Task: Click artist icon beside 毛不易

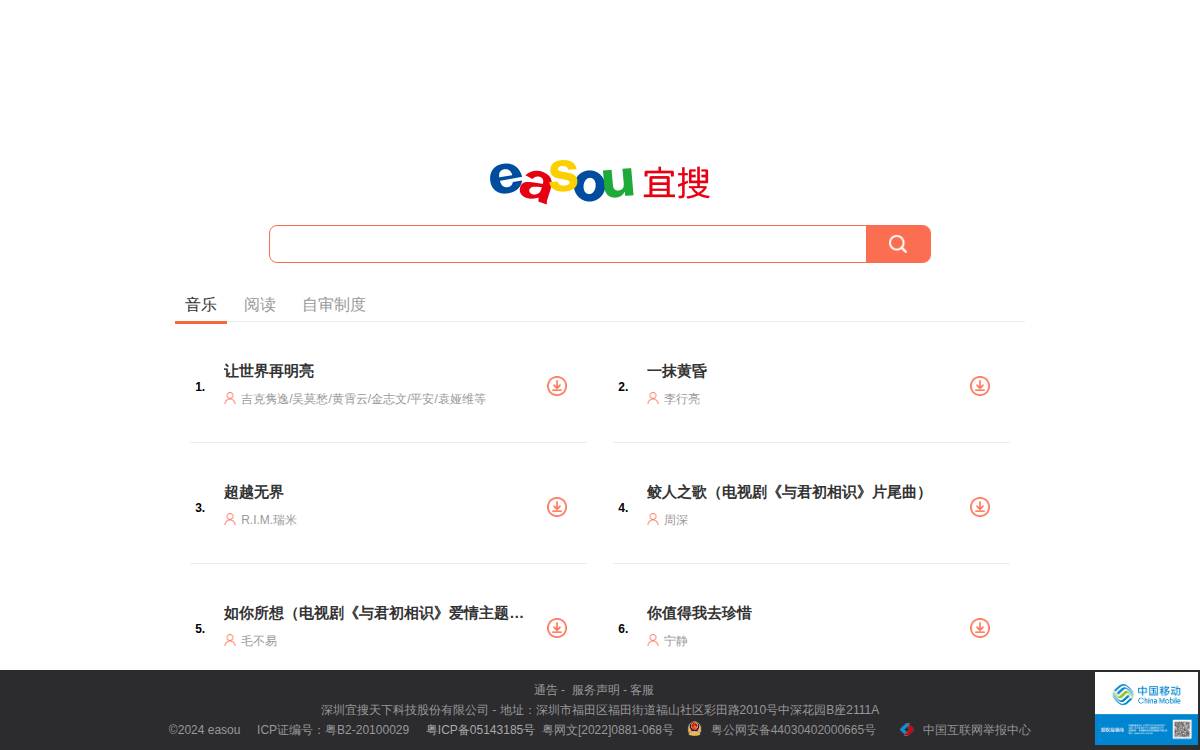Action: (230, 640)
